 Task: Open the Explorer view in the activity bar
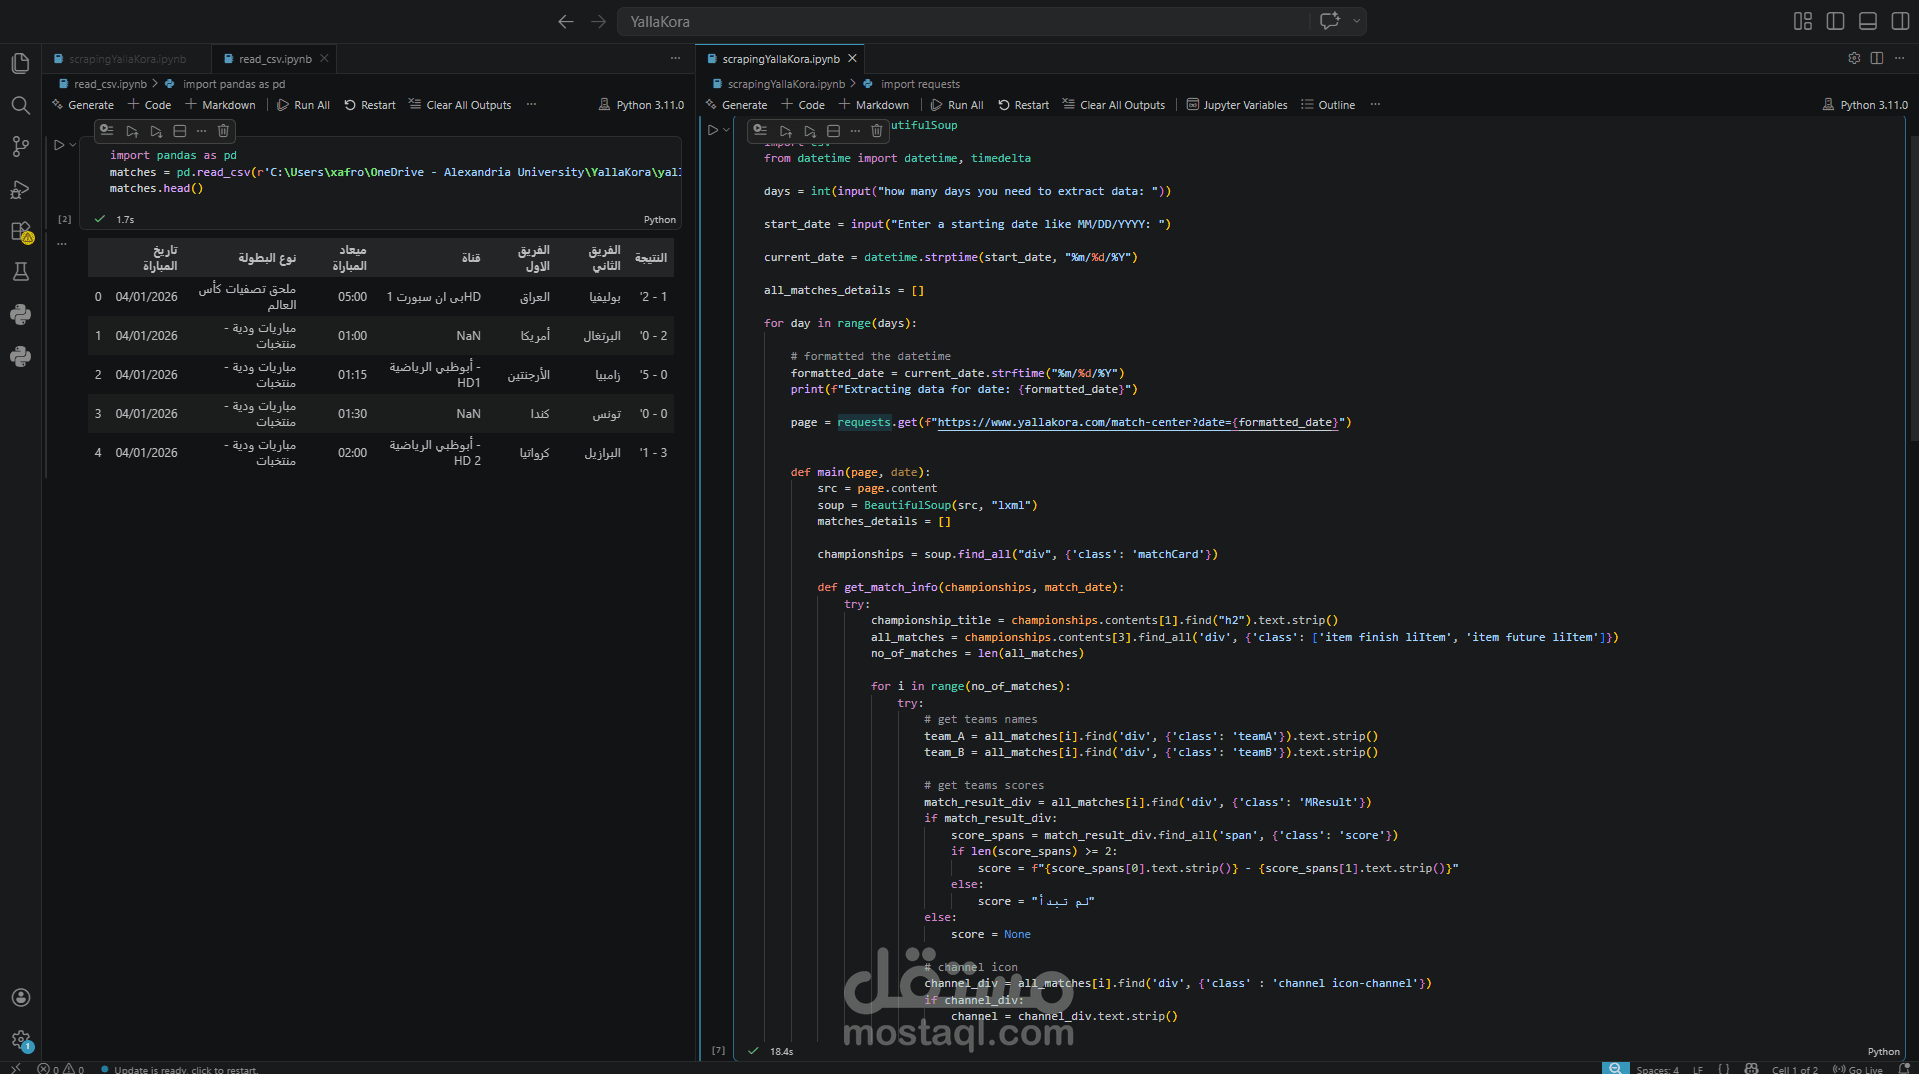(20, 63)
